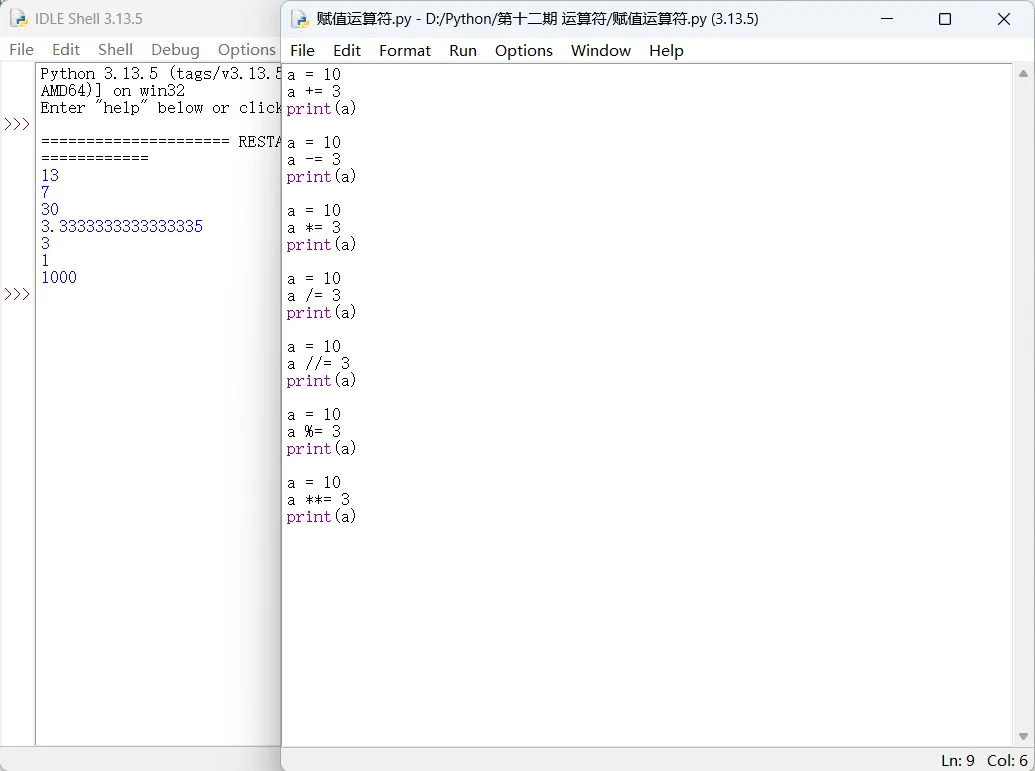Viewport: 1035px width, 771px height.
Task: Click print(a) after 'a **= 3'
Action: (x=321, y=517)
